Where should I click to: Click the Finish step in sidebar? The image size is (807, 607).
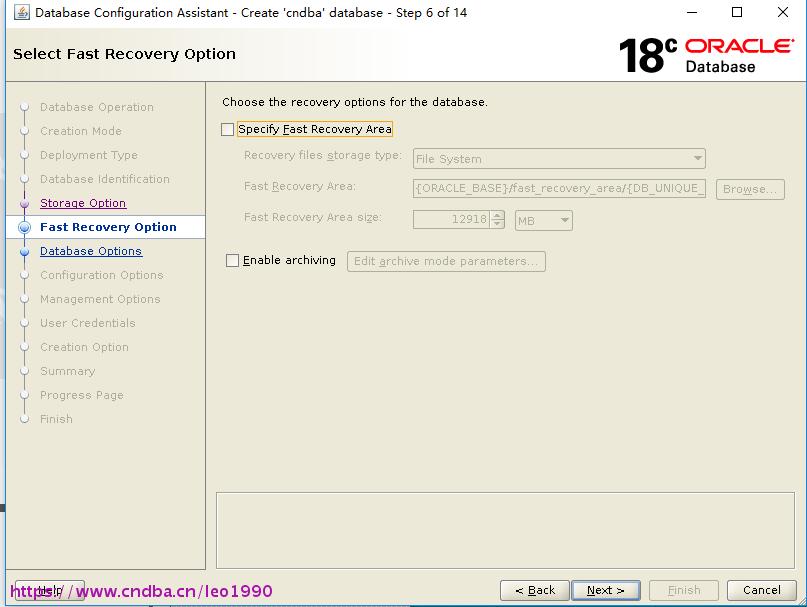click(x=56, y=419)
